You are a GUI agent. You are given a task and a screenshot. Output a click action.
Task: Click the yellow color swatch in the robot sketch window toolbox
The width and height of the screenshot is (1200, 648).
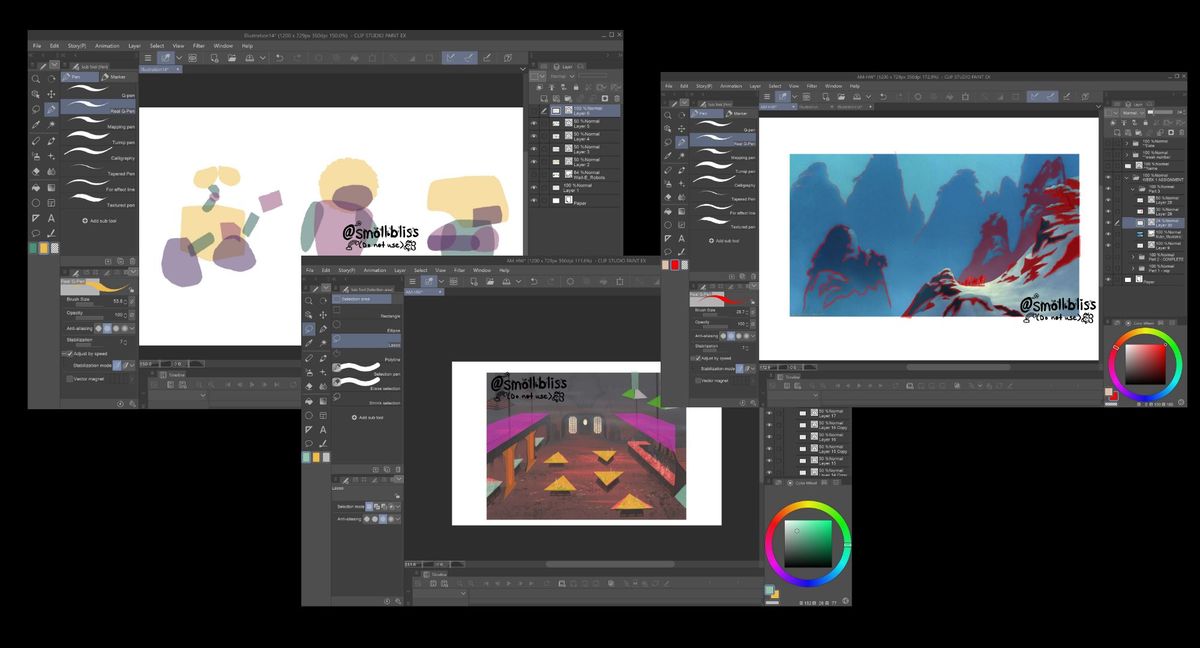44,247
